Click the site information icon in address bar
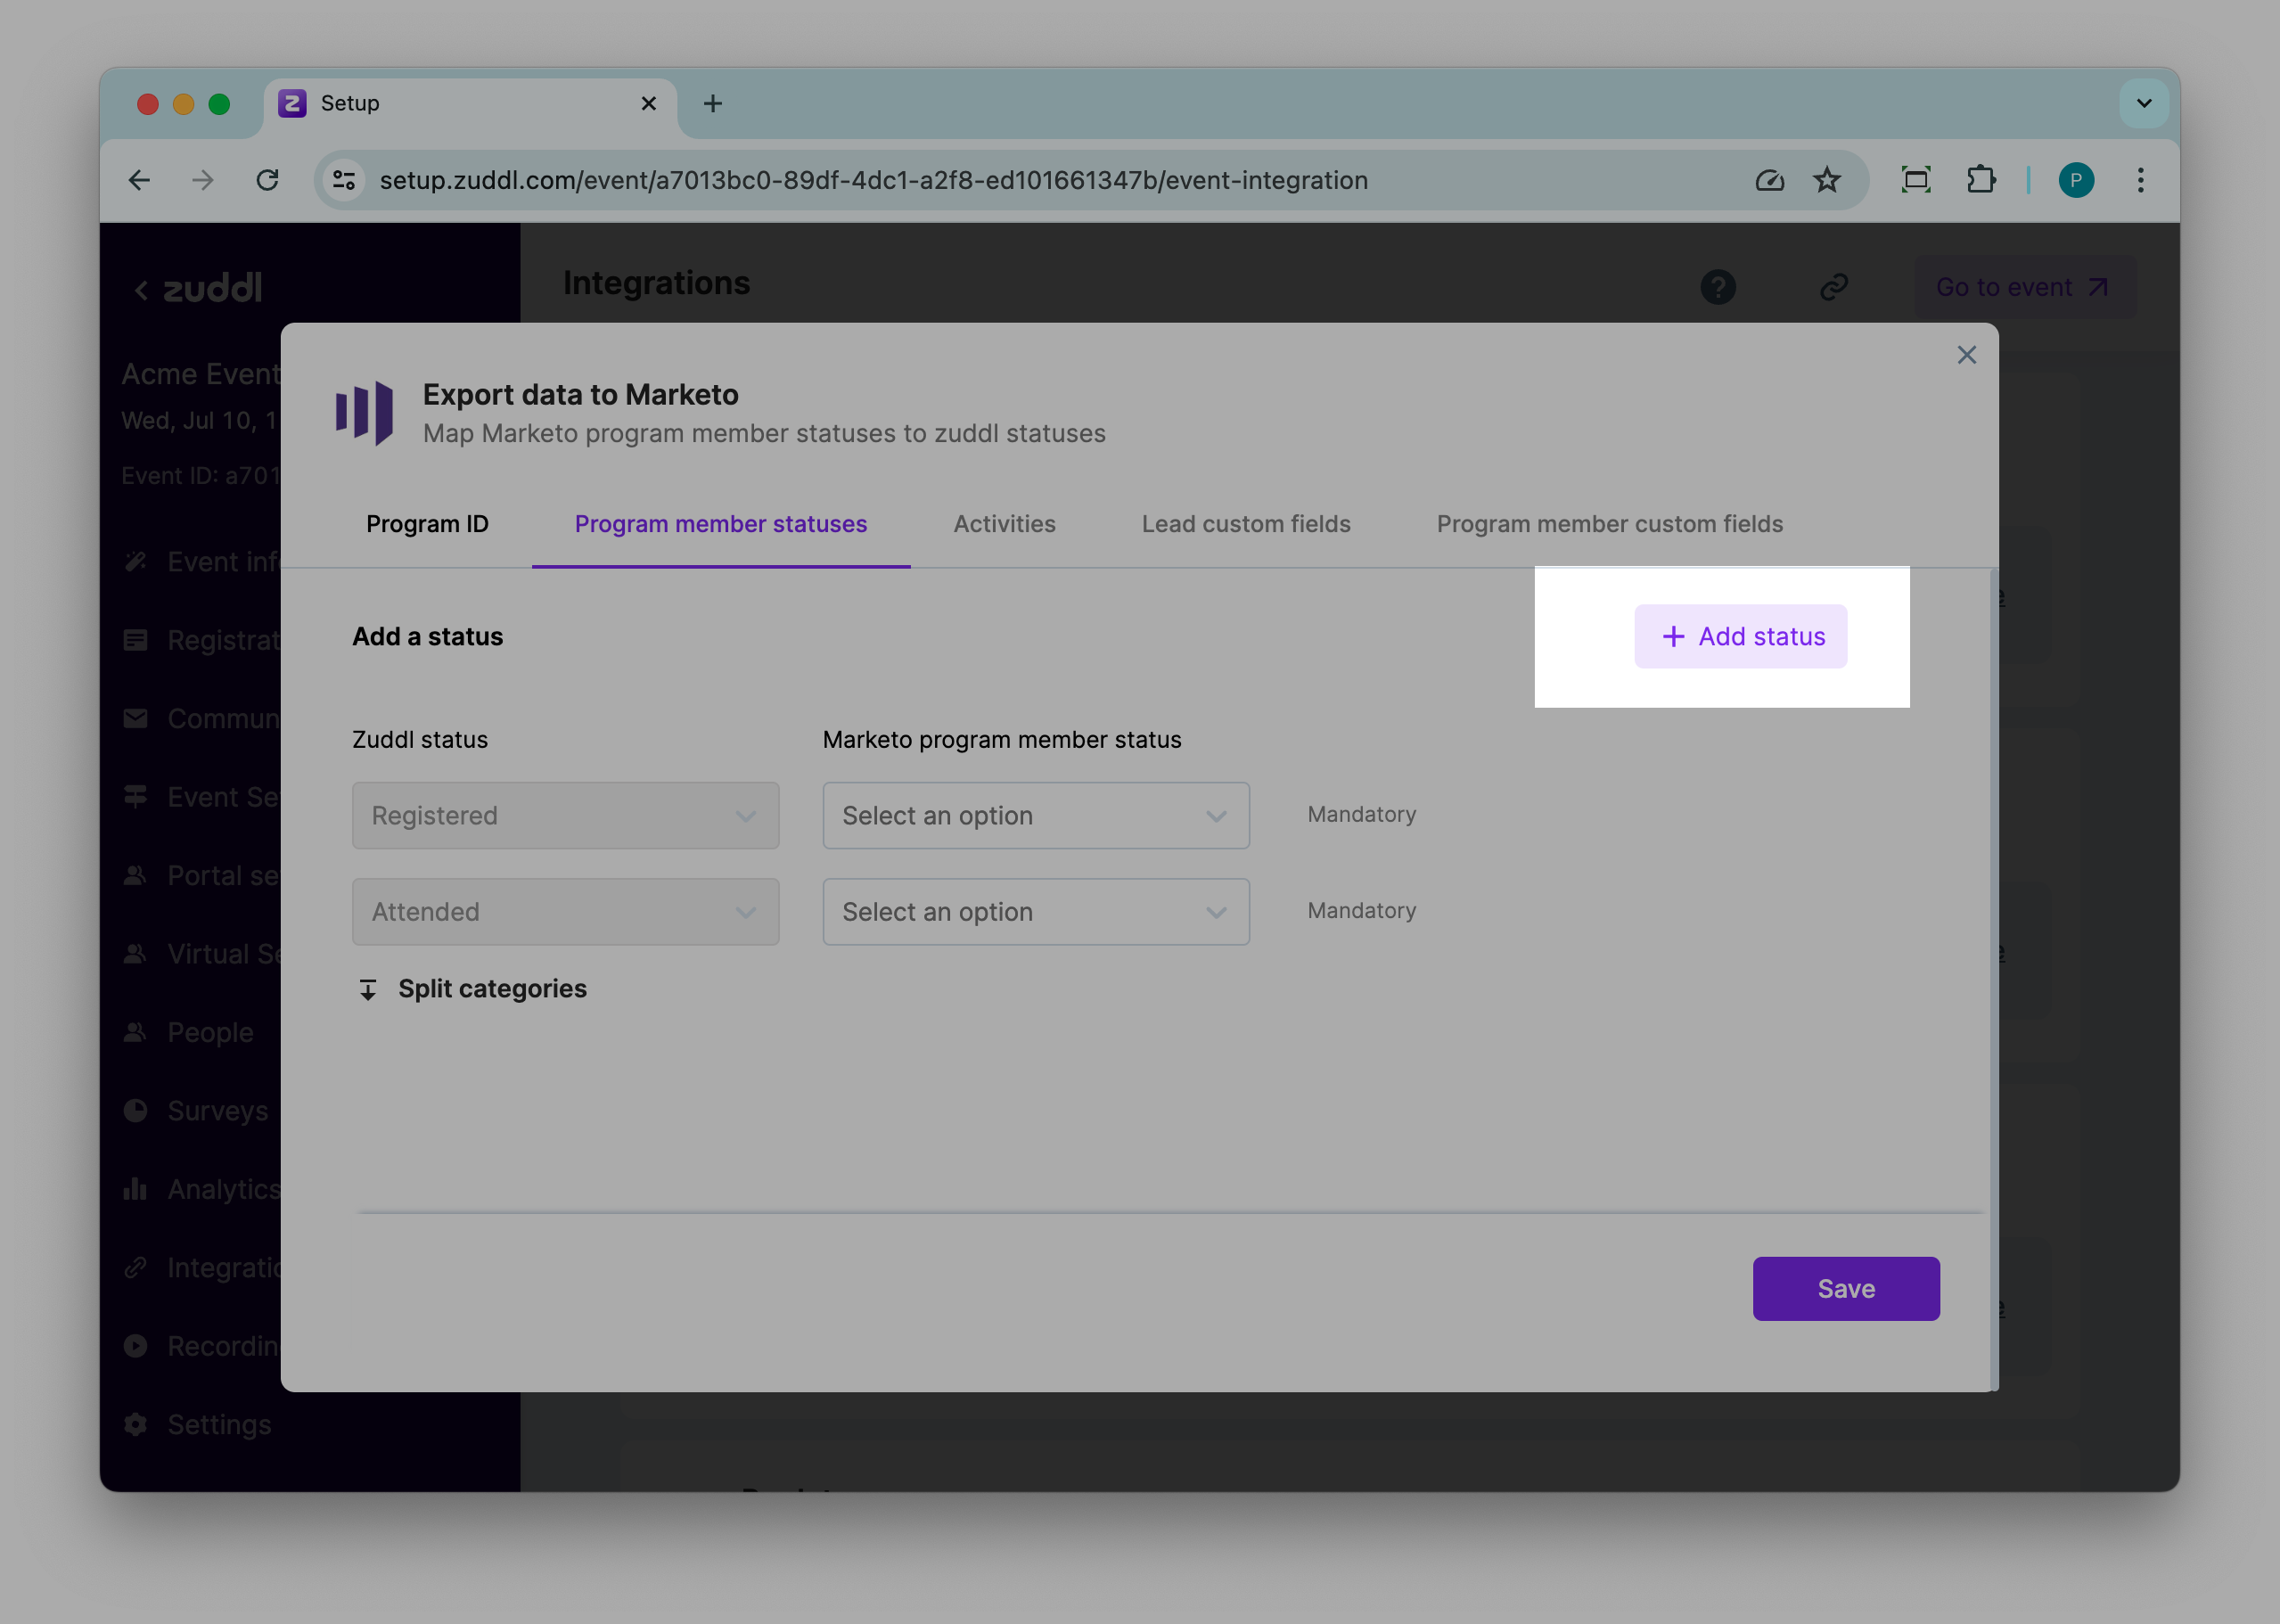2280x1624 pixels. 344,180
